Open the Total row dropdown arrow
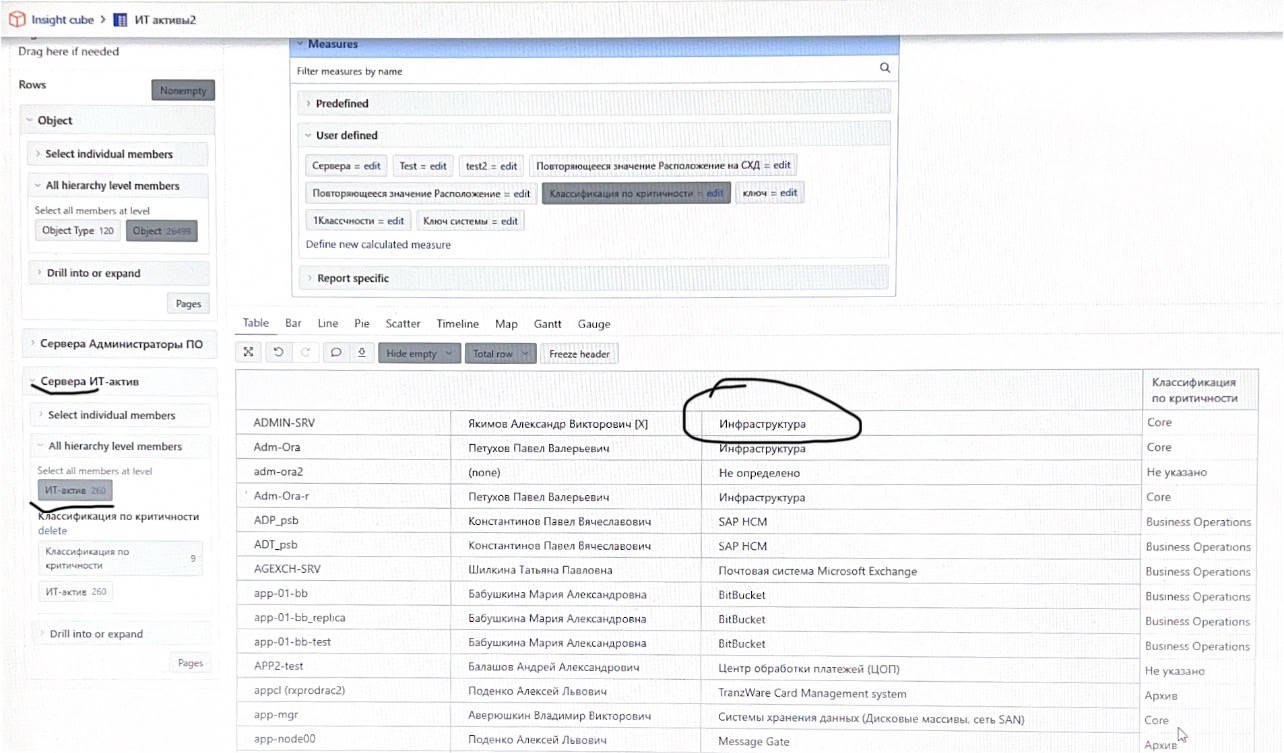Screen dimensions: 1284x753 click(525, 354)
